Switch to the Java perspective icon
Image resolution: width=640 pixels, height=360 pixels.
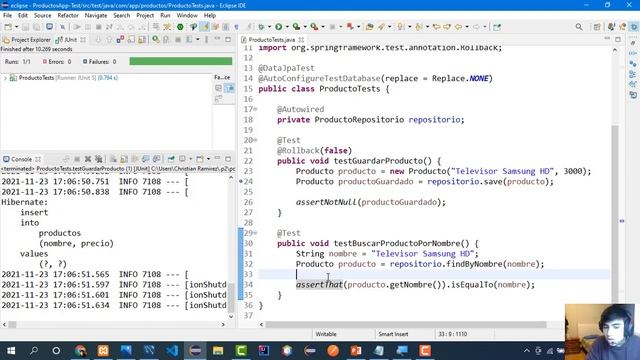(611, 27)
